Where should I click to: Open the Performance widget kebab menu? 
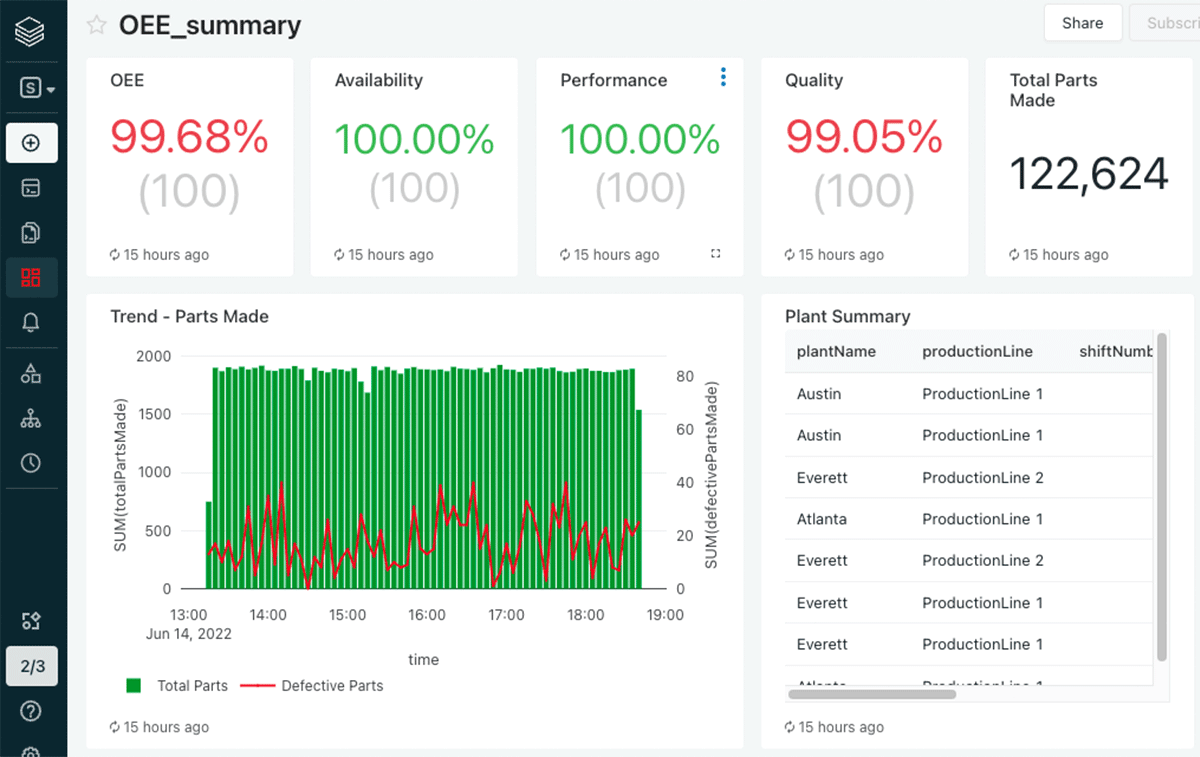point(723,78)
